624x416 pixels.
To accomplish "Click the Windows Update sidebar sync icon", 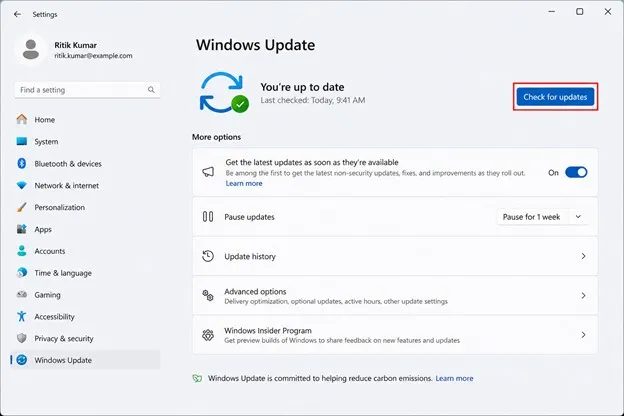I will [x=22, y=360].
